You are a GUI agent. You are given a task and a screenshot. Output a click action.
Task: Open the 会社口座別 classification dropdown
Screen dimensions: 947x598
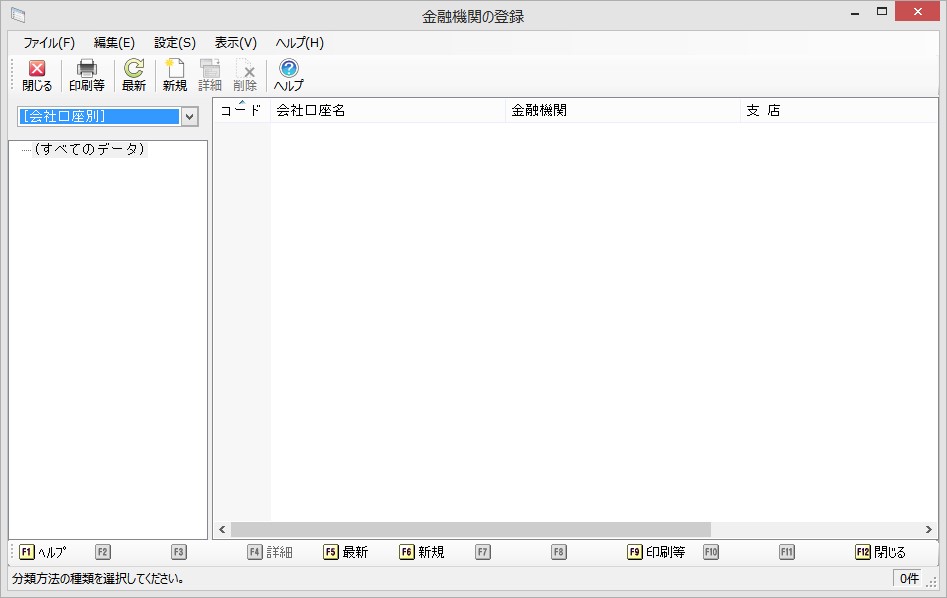(x=190, y=116)
